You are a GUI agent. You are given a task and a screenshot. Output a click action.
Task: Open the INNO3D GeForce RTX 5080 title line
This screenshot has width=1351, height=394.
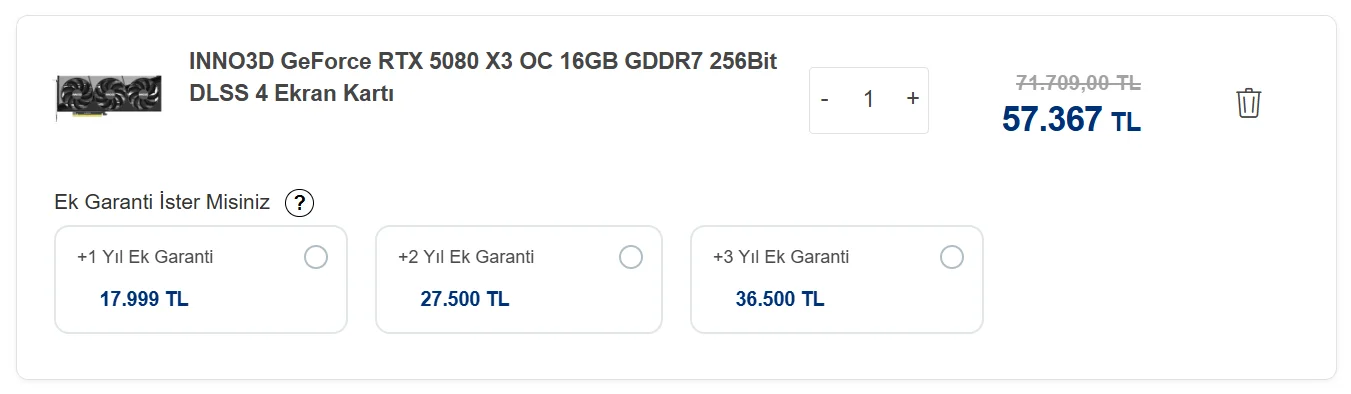click(x=483, y=61)
